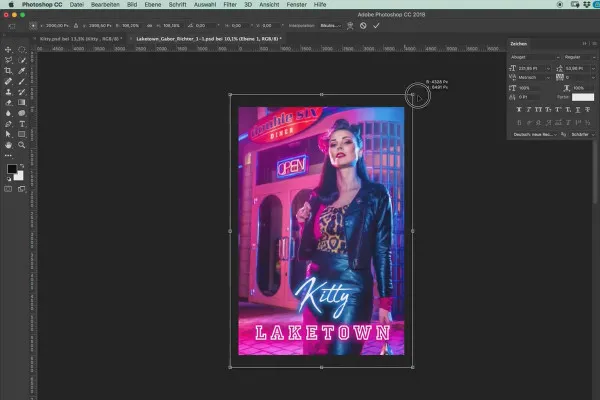Cancel transform with the circle-slash icon
Image resolution: width=600 pixels, height=400 pixels.
pyautogui.click(x=363, y=25)
